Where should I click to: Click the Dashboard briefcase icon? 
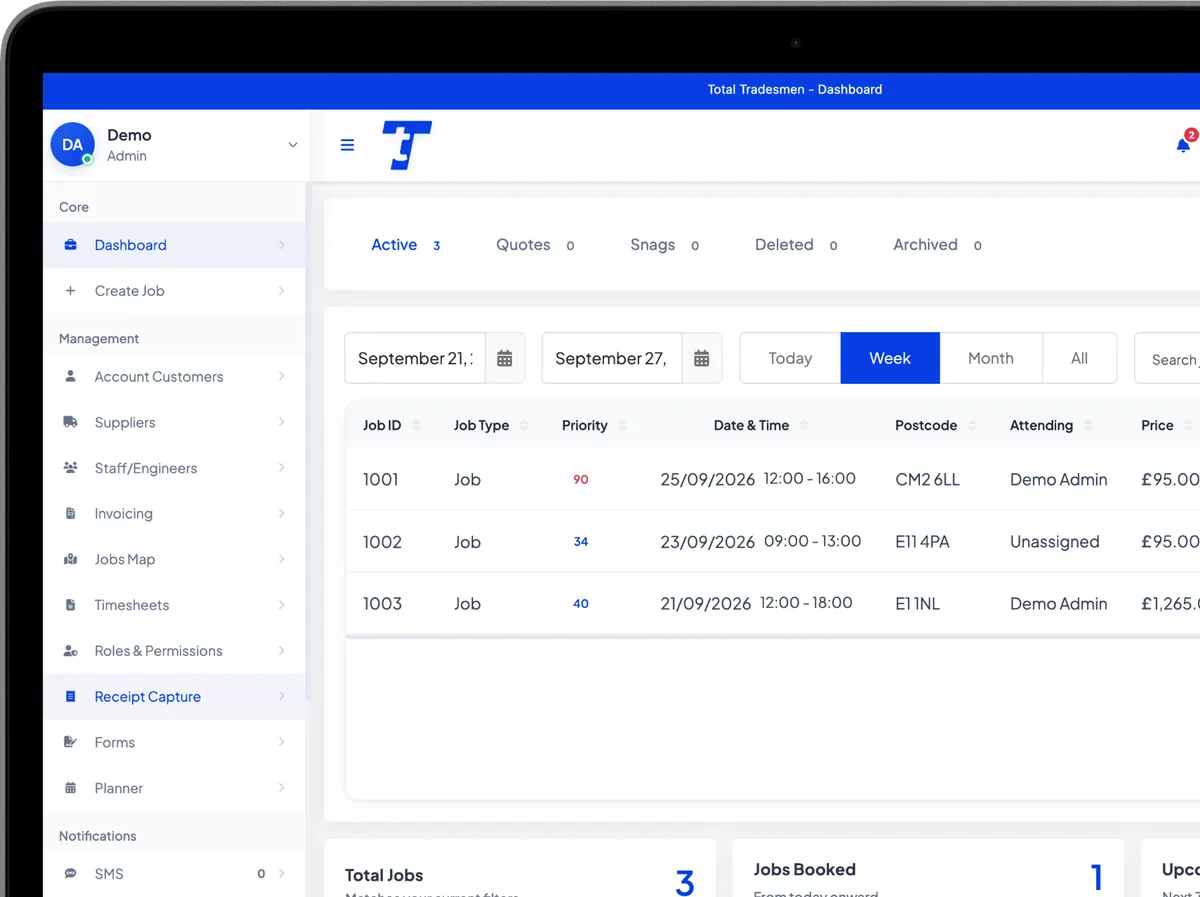click(x=70, y=245)
